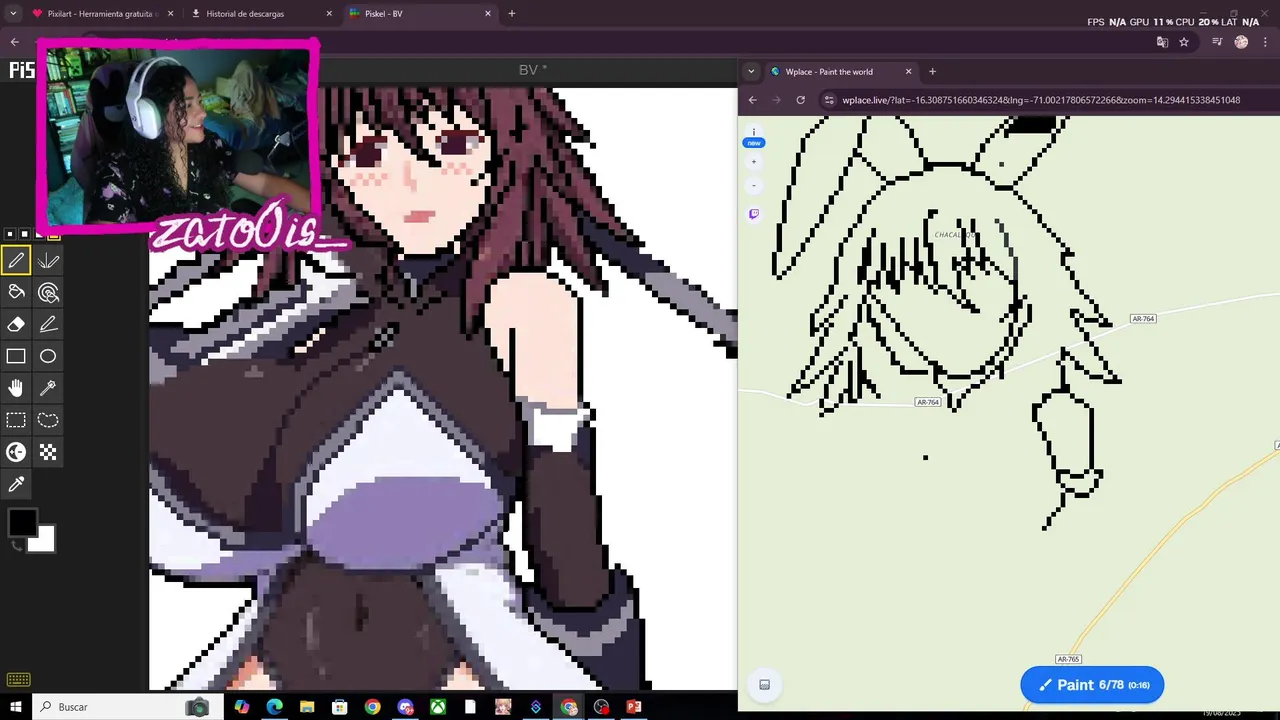The width and height of the screenshot is (1280, 720).
Task: Open media controls icon in Chrome toolbar
Action: tap(1217, 42)
